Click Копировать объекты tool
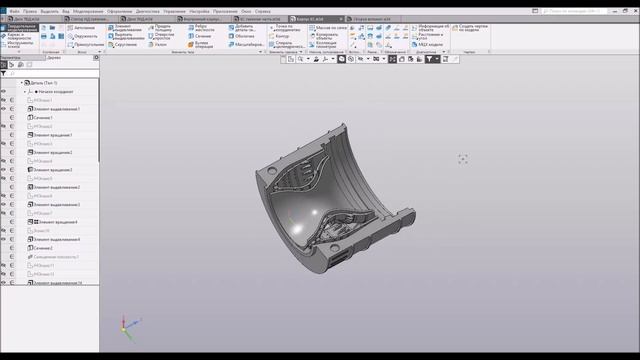The image size is (640, 360). 324,36
